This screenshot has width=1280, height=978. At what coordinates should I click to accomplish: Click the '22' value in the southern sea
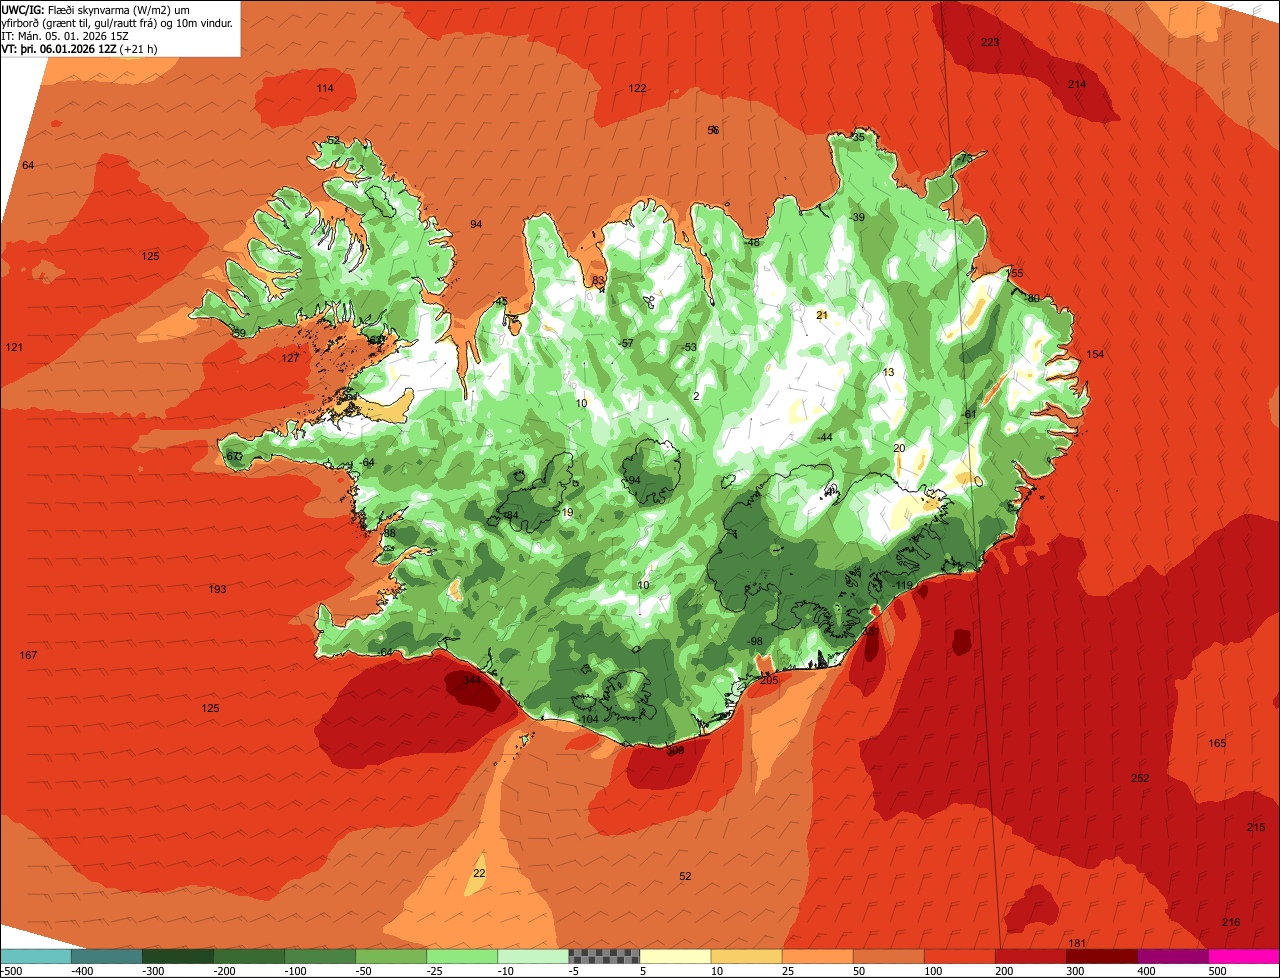[479, 873]
